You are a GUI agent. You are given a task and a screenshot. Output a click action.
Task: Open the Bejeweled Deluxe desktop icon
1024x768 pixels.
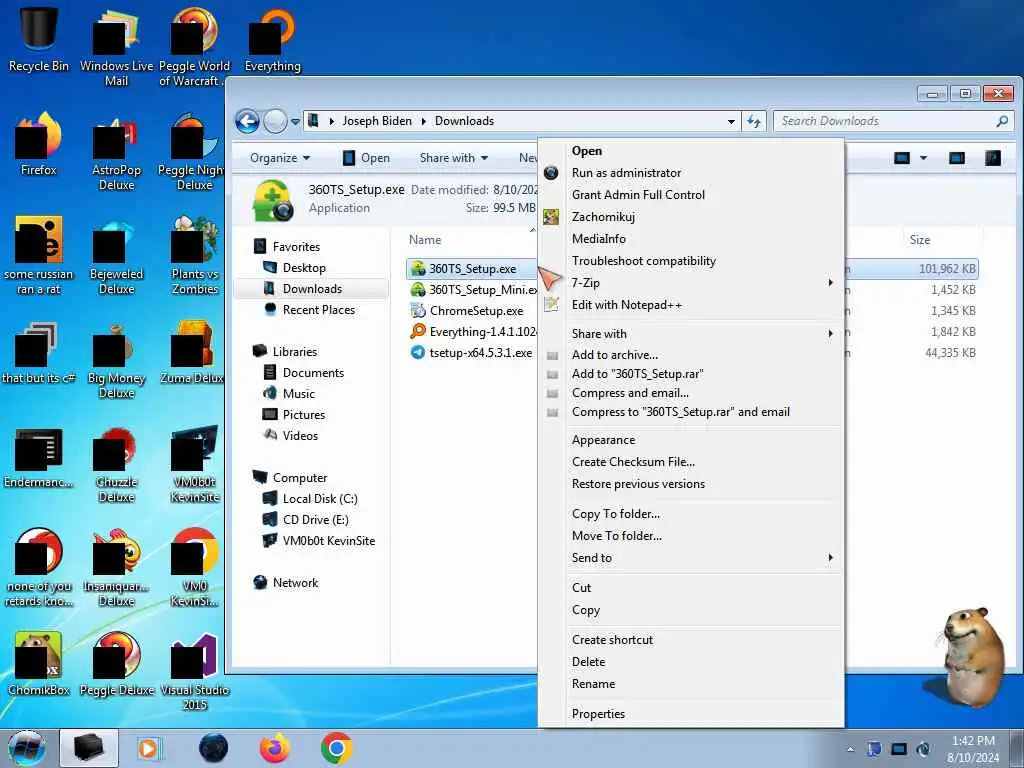[116, 256]
